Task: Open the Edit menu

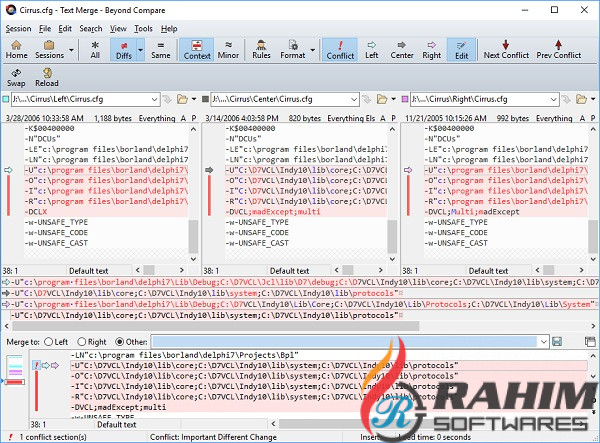Action: [x=65, y=29]
